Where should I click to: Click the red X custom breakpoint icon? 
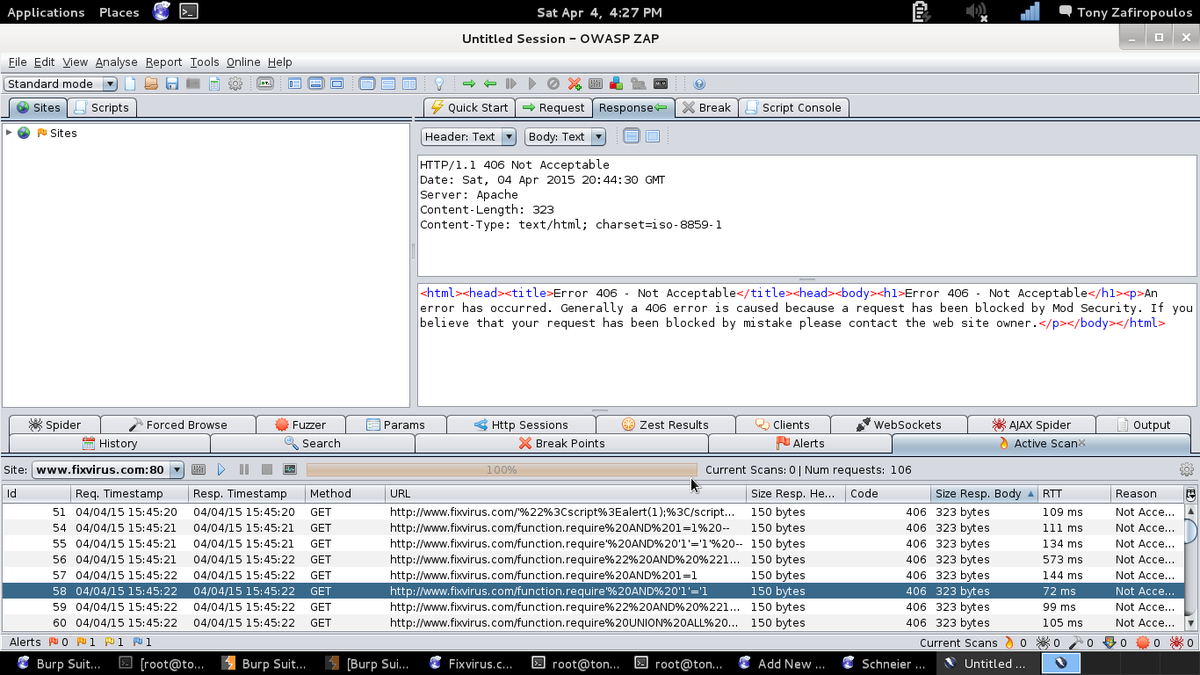coord(574,84)
